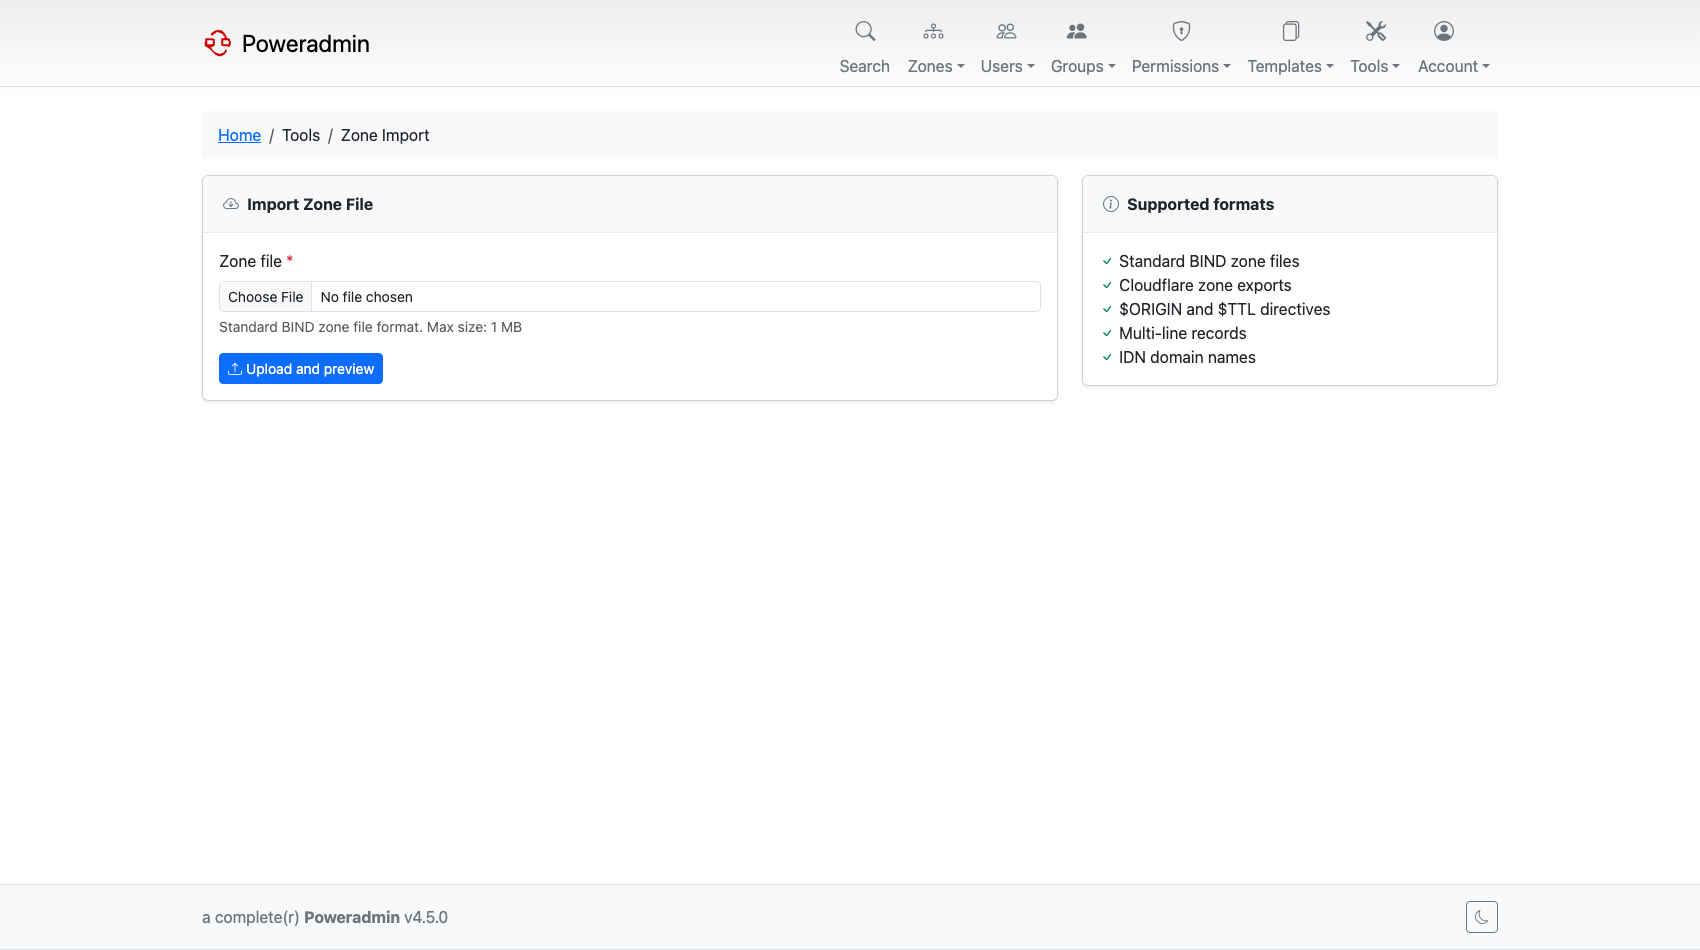Screen dimensions: 1700x950
Task: Expand the Permissions dropdown
Action: tap(1181, 66)
